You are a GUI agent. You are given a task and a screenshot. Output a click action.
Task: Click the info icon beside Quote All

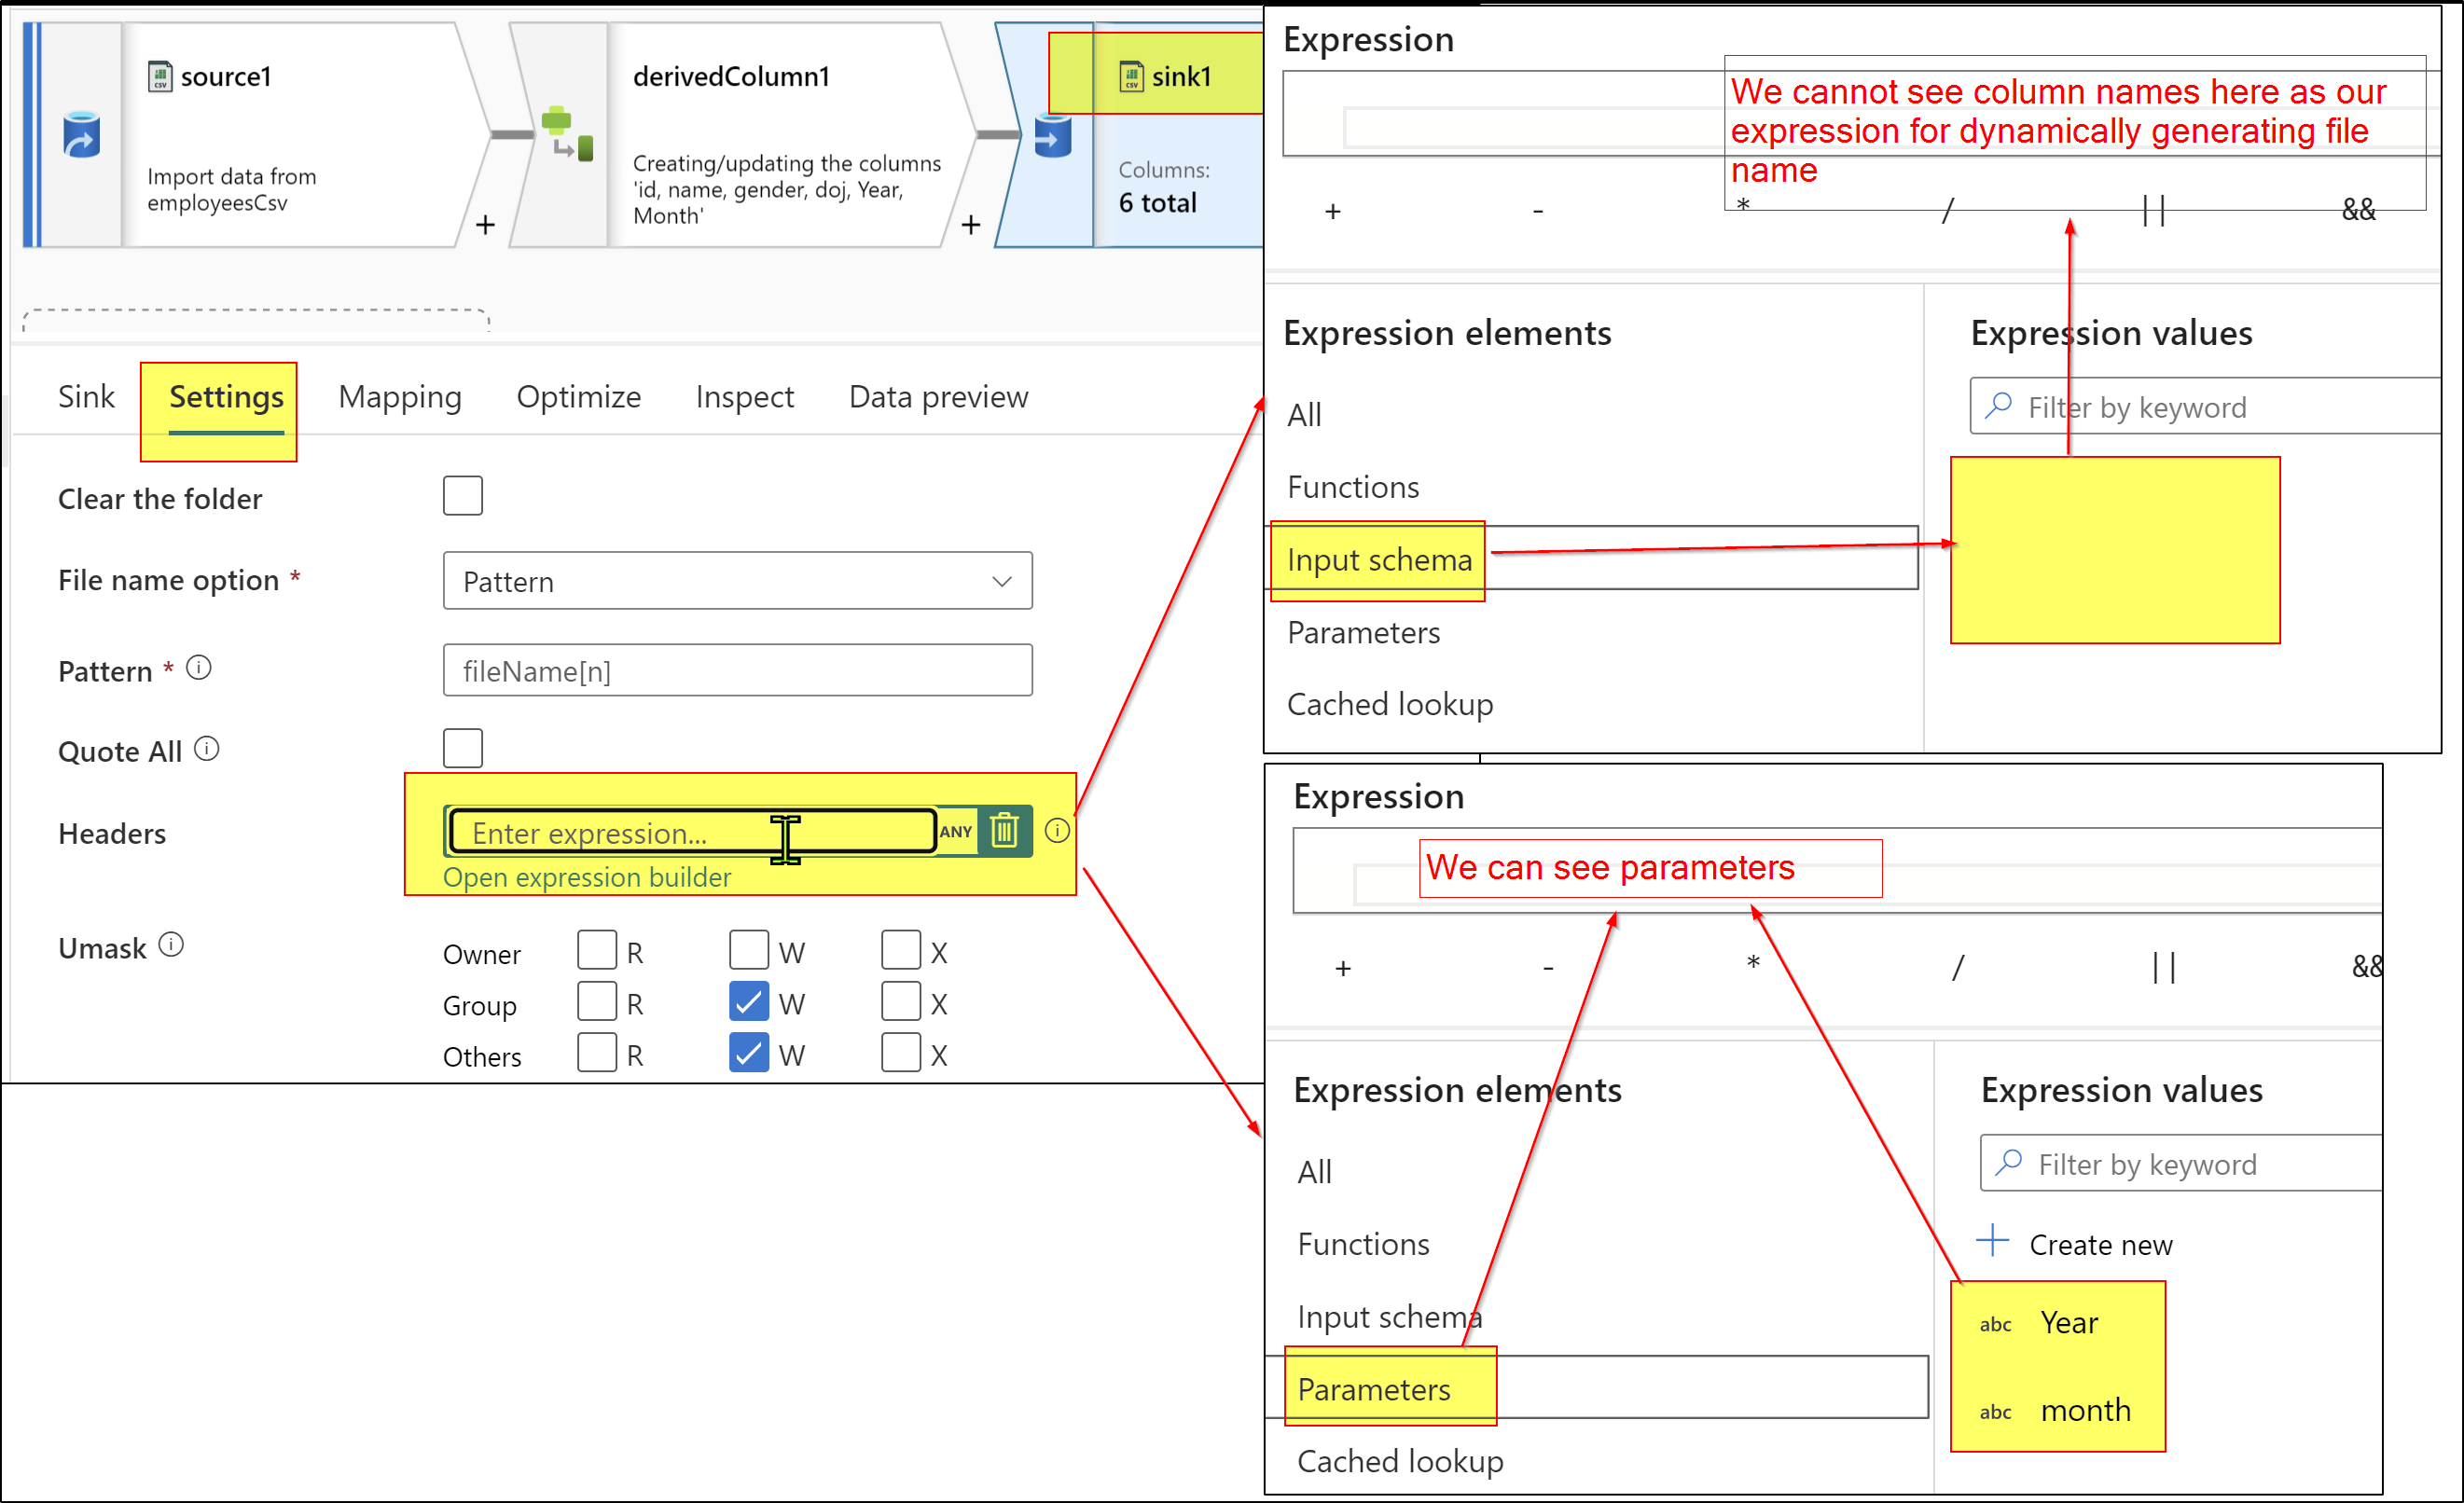207,749
